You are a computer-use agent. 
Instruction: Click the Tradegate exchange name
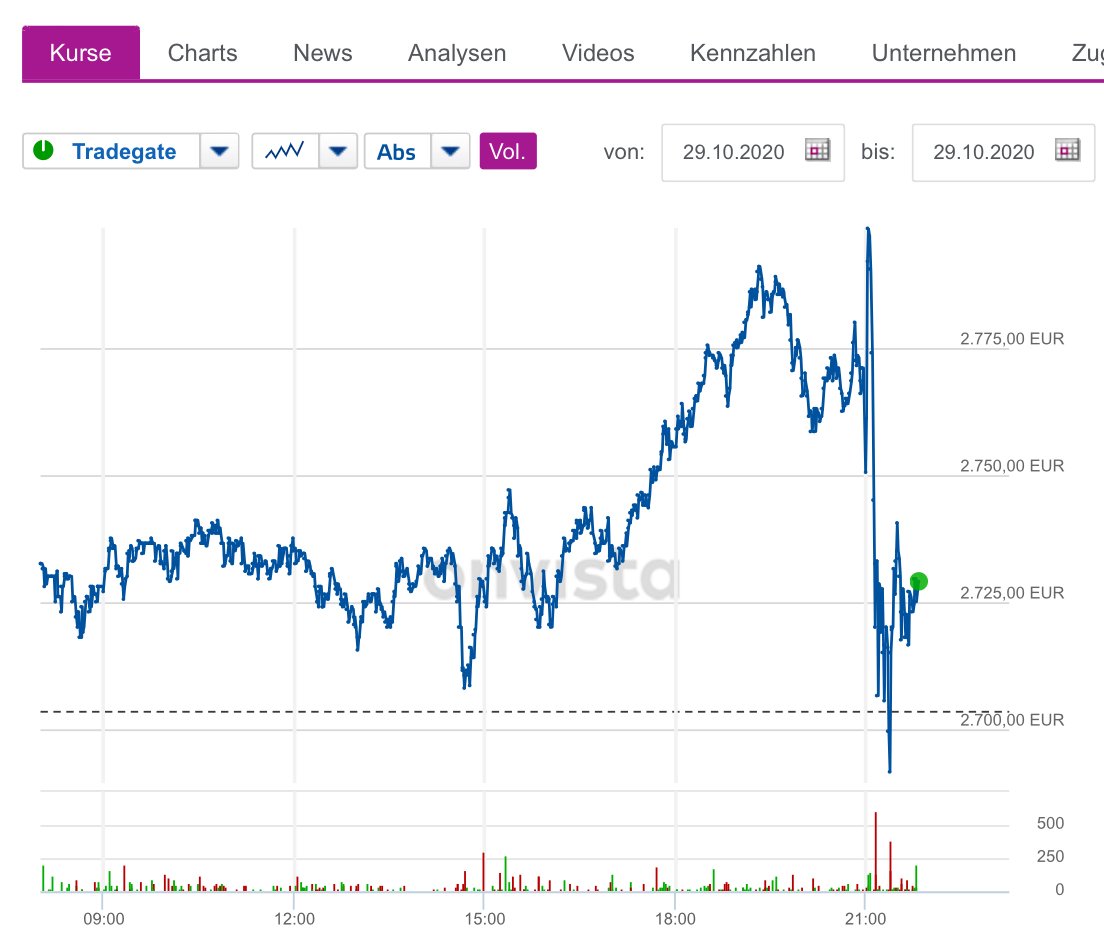pyautogui.click(x=124, y=152)
